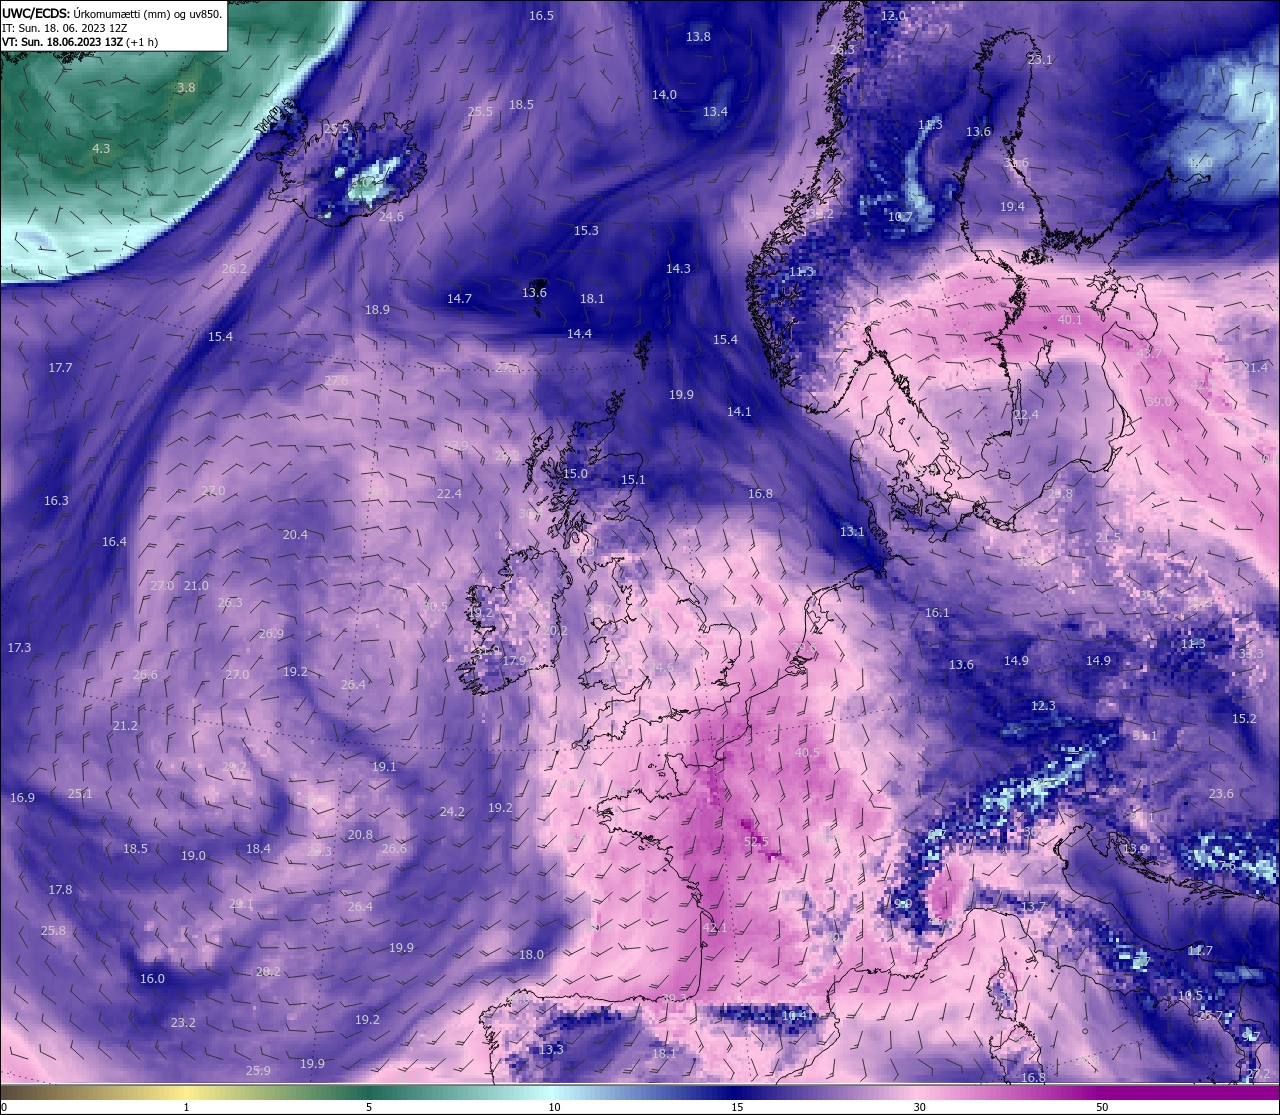Click the IT: Sun. 18. 06. 2023 12Z line
Viewport: 1280px width, 1115px height.
coord(64,28)
